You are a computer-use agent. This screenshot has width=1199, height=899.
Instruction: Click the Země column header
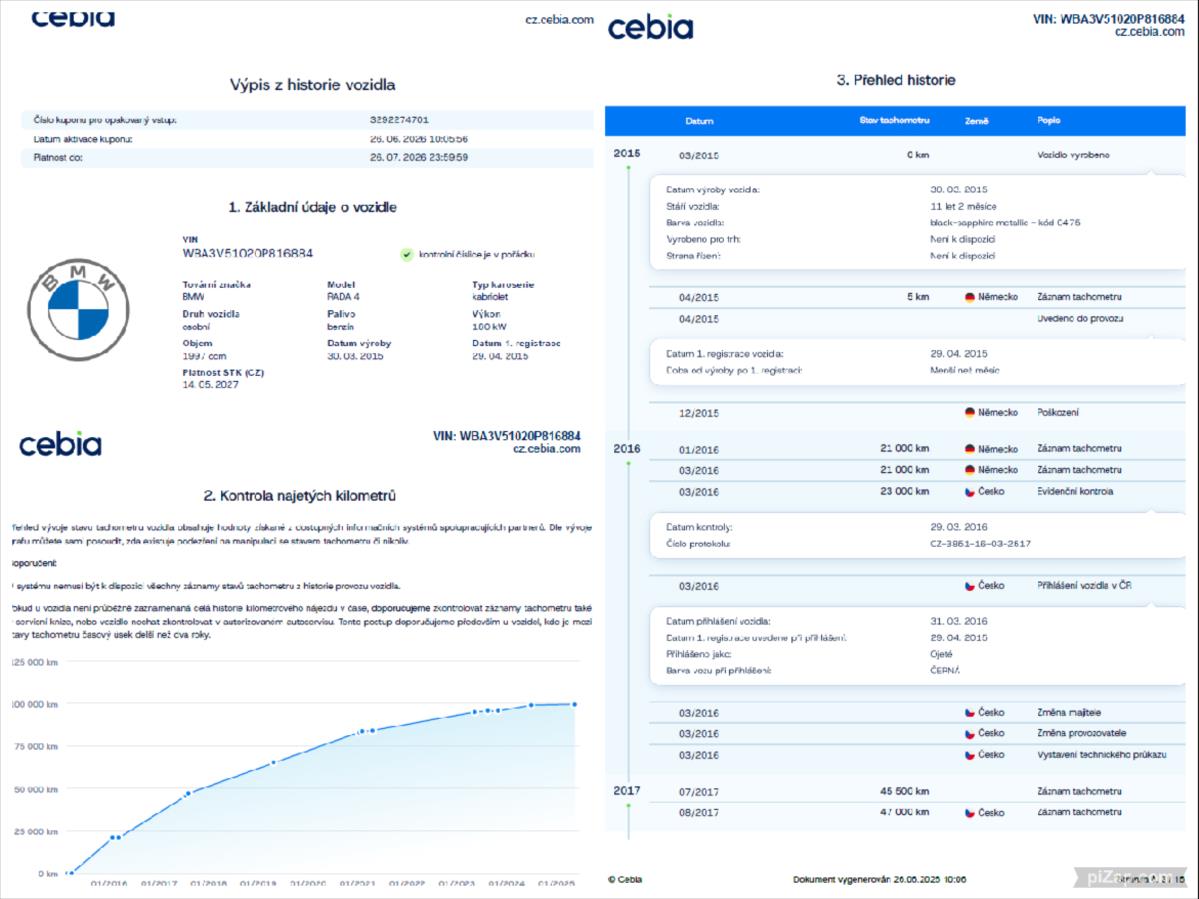click(x=976, y=121)
